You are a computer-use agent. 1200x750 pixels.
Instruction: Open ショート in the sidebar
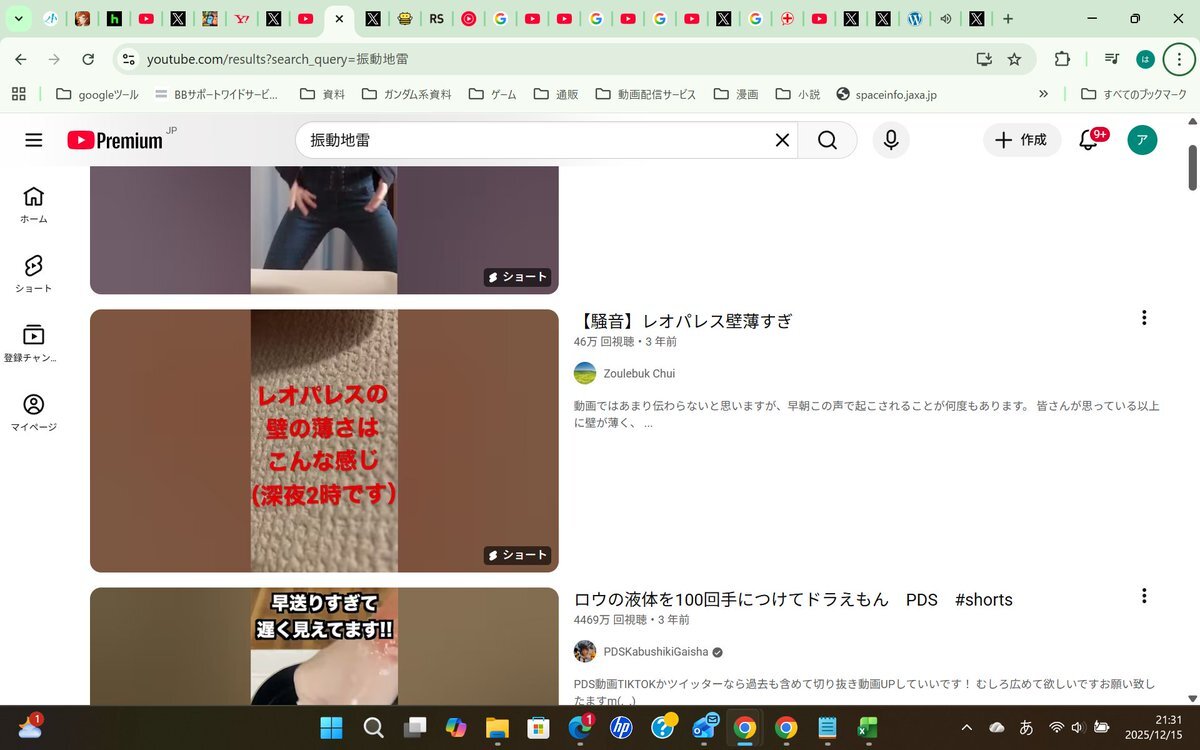(x=34, y=273)
